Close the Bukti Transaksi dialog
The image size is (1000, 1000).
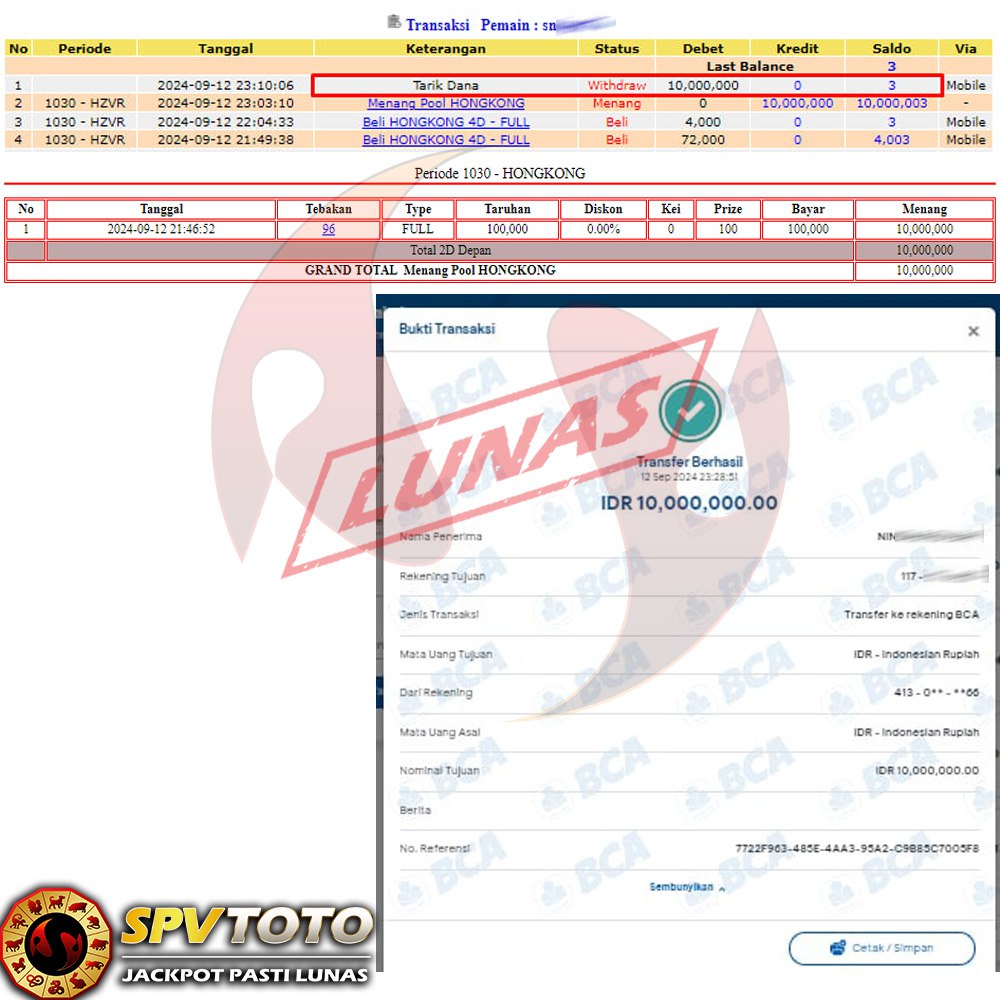coord(973,331)
